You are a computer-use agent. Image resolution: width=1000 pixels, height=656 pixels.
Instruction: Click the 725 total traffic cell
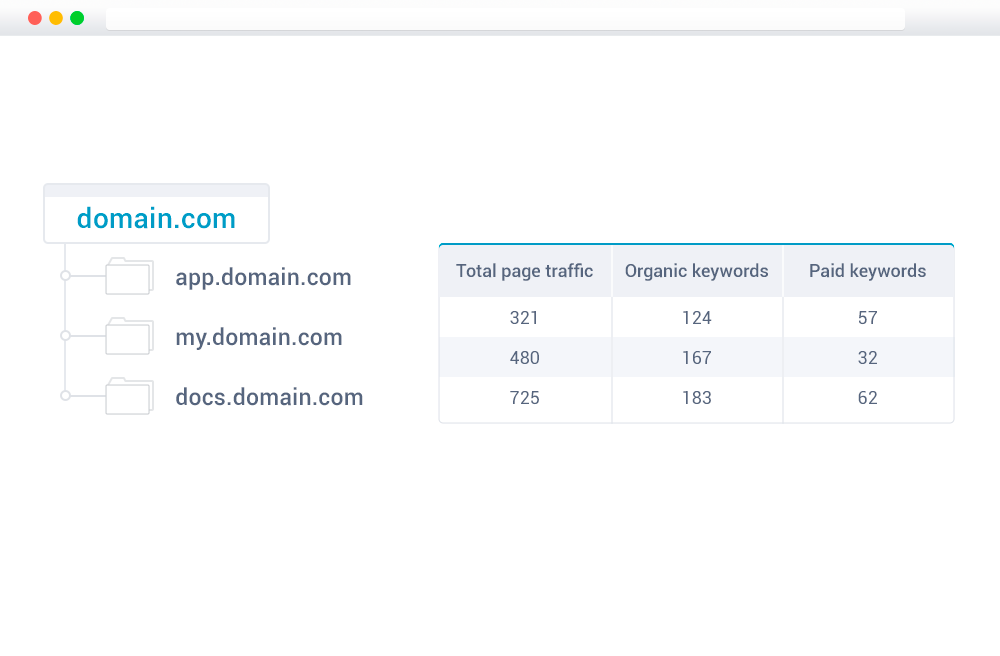[525, 398]
